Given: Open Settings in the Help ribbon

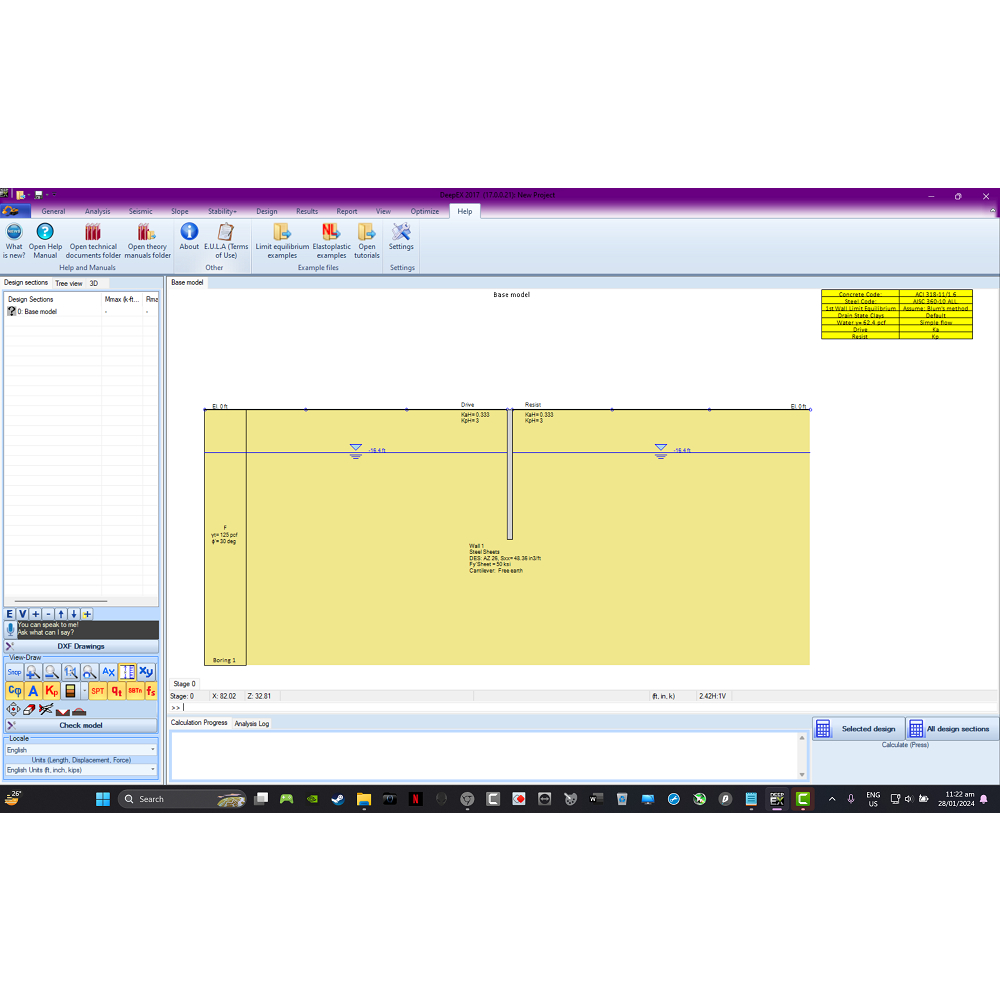Looking at the screenshot, I should pyautogui.click(x=401, y=239).
